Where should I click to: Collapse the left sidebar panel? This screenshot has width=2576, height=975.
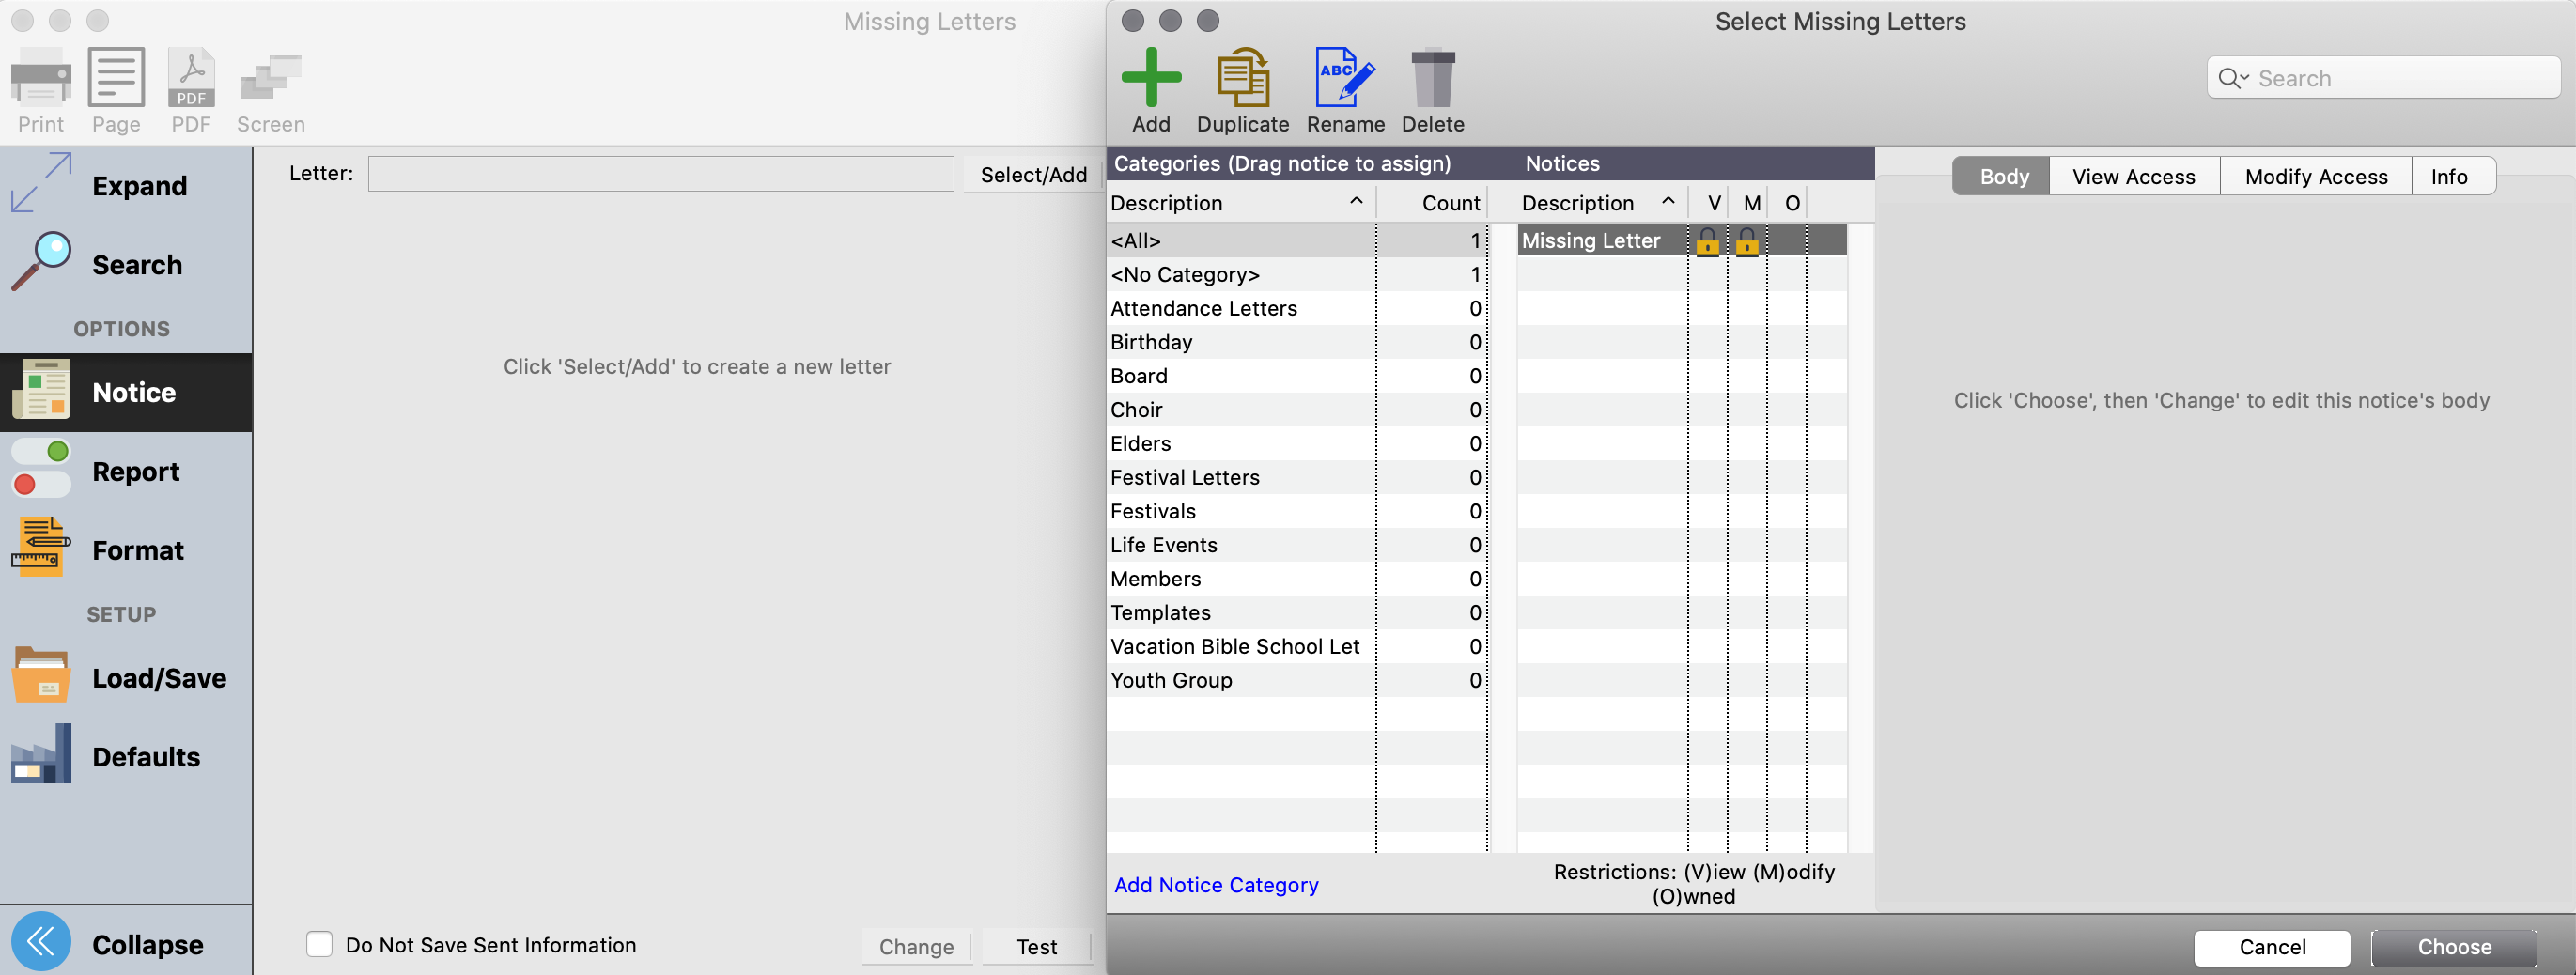pos(41,942)
